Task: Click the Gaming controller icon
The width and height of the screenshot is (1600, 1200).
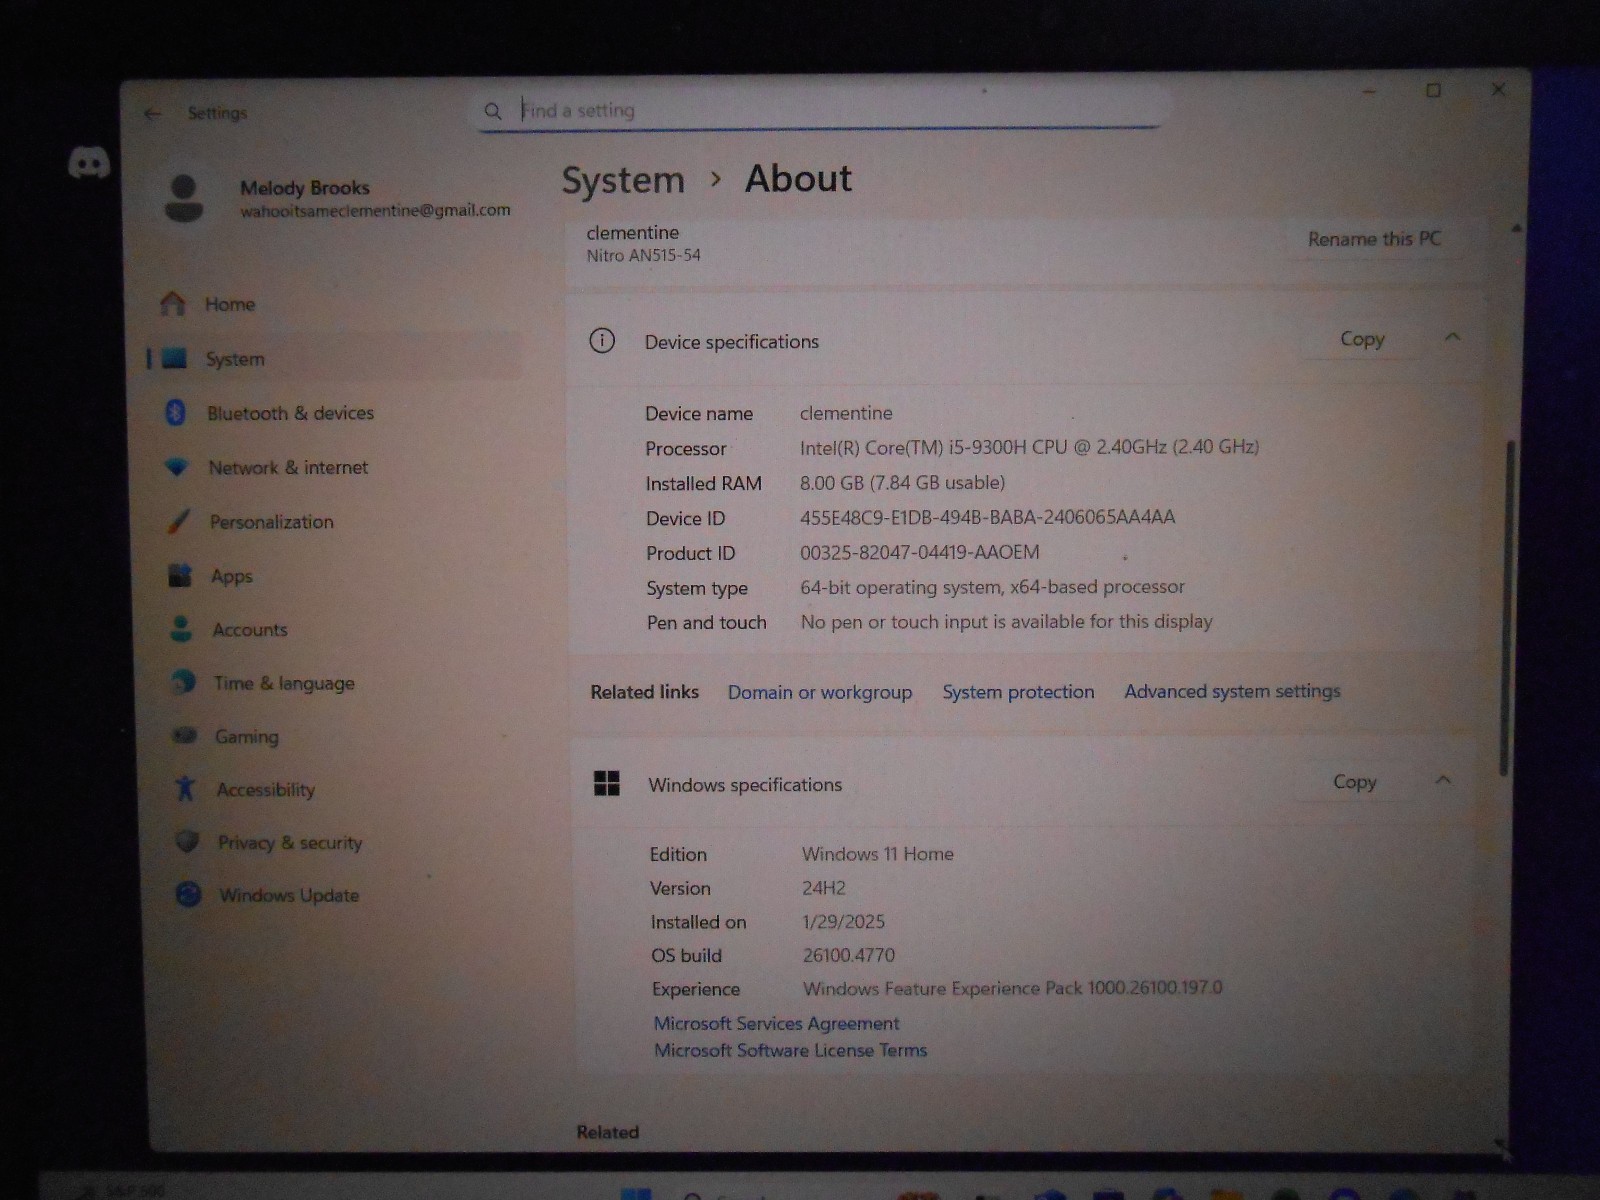Action: coord(184,736)
